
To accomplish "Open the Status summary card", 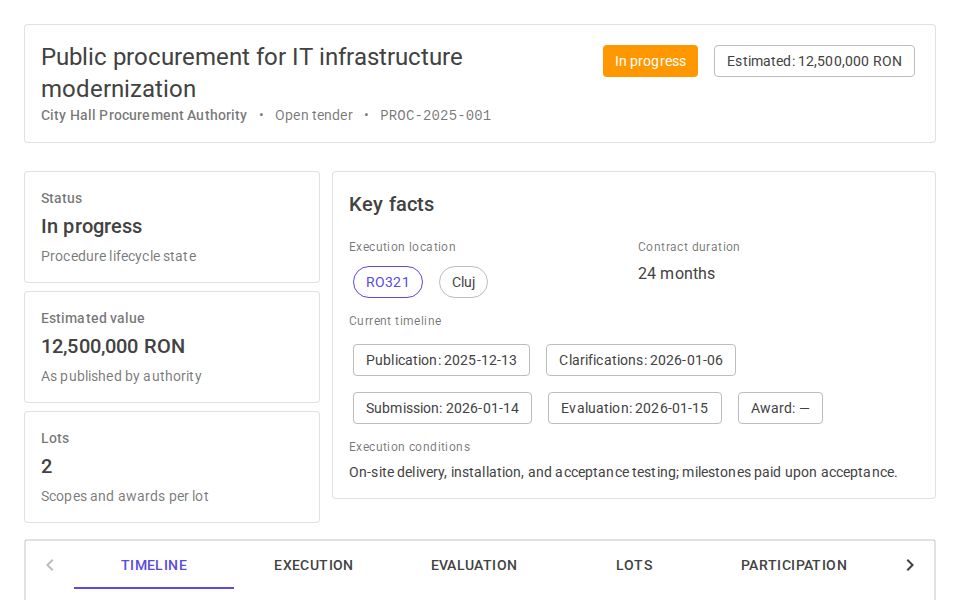I will [172, 227].
